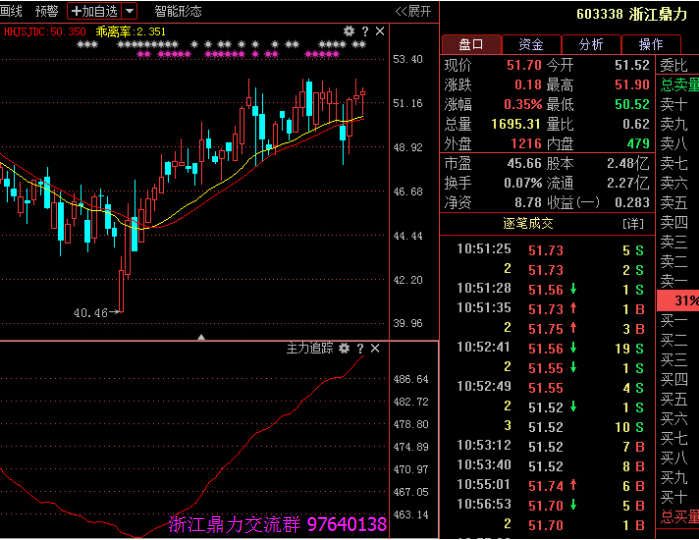Click 内盘 value 479
This screenshot has height=540, width=699.
pyautogui.click(x=638, y=144)
